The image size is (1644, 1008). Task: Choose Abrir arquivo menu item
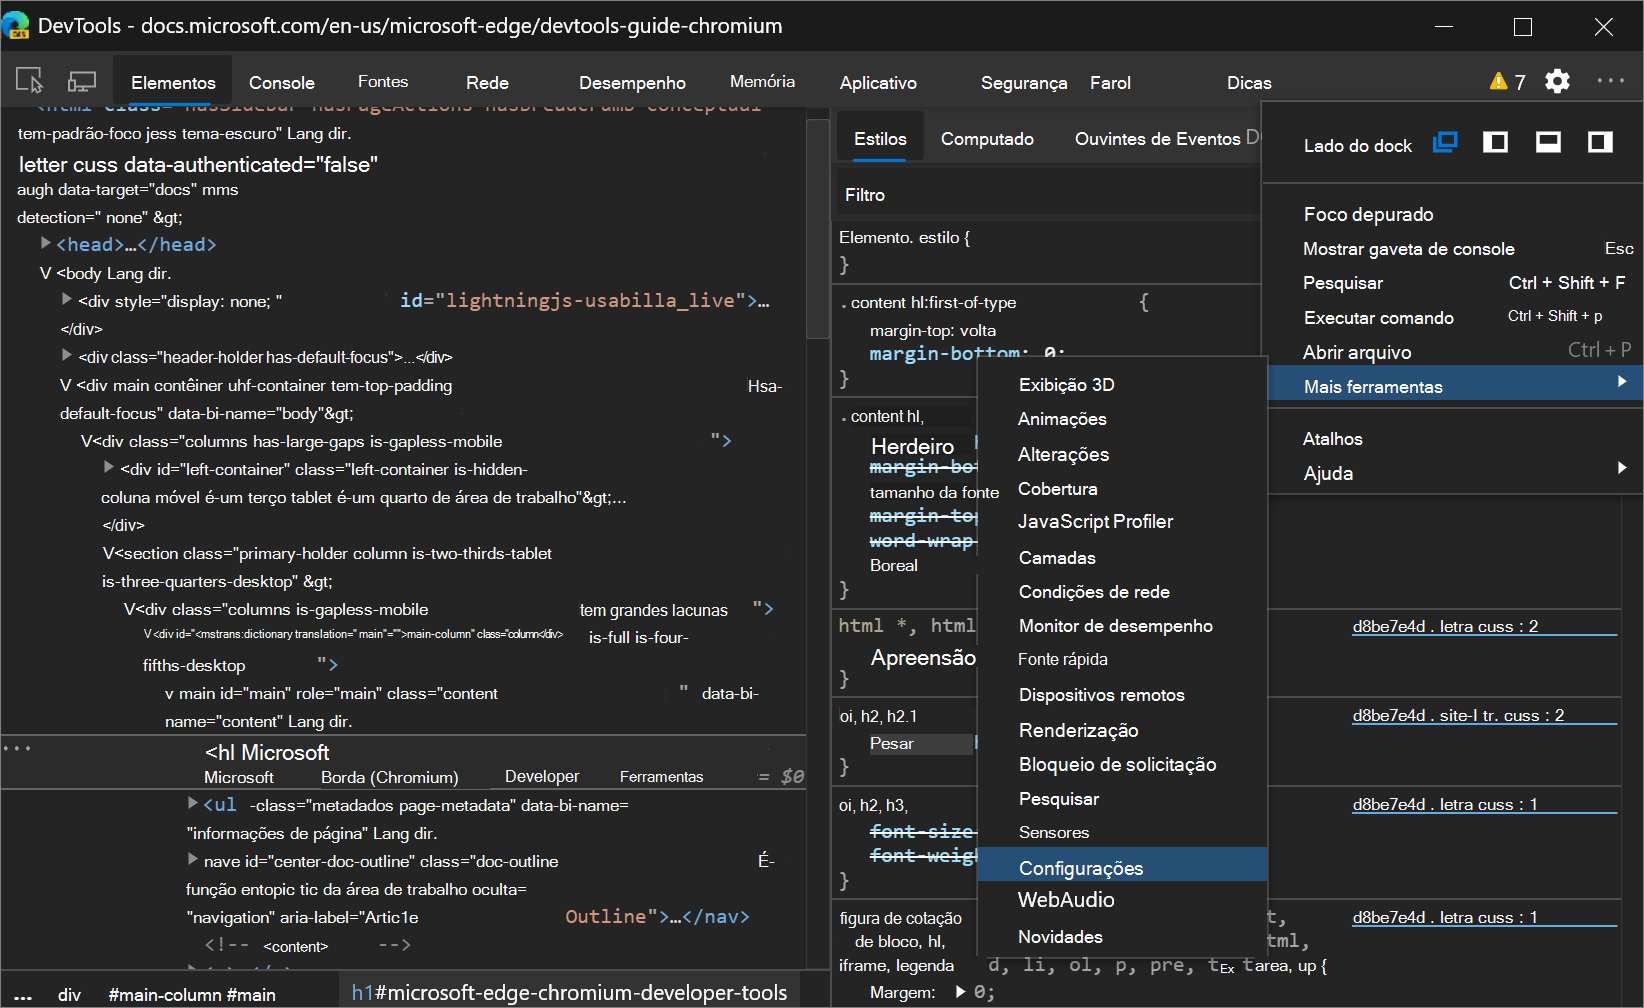coord(1455,351)
